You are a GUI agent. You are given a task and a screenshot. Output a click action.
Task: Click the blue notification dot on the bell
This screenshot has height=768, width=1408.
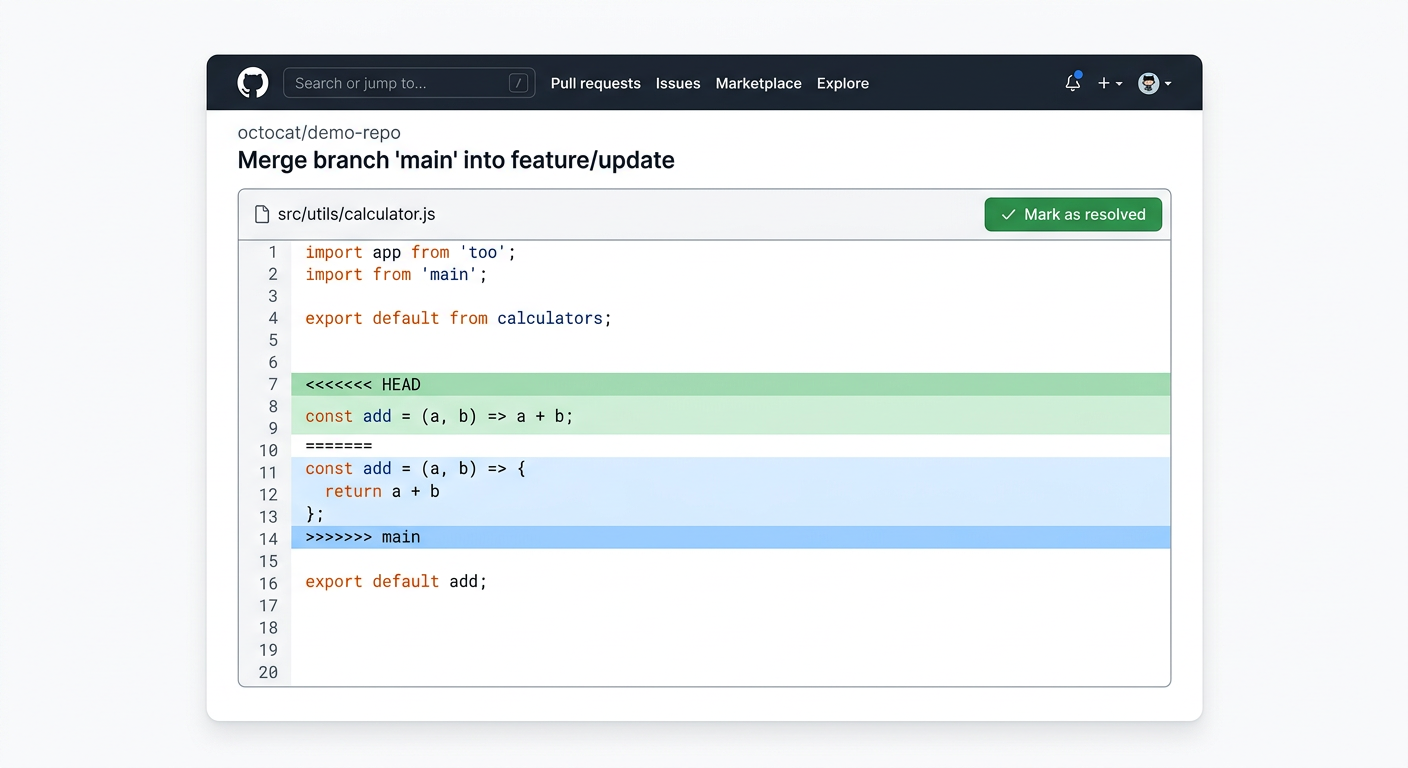(1079, 74)
